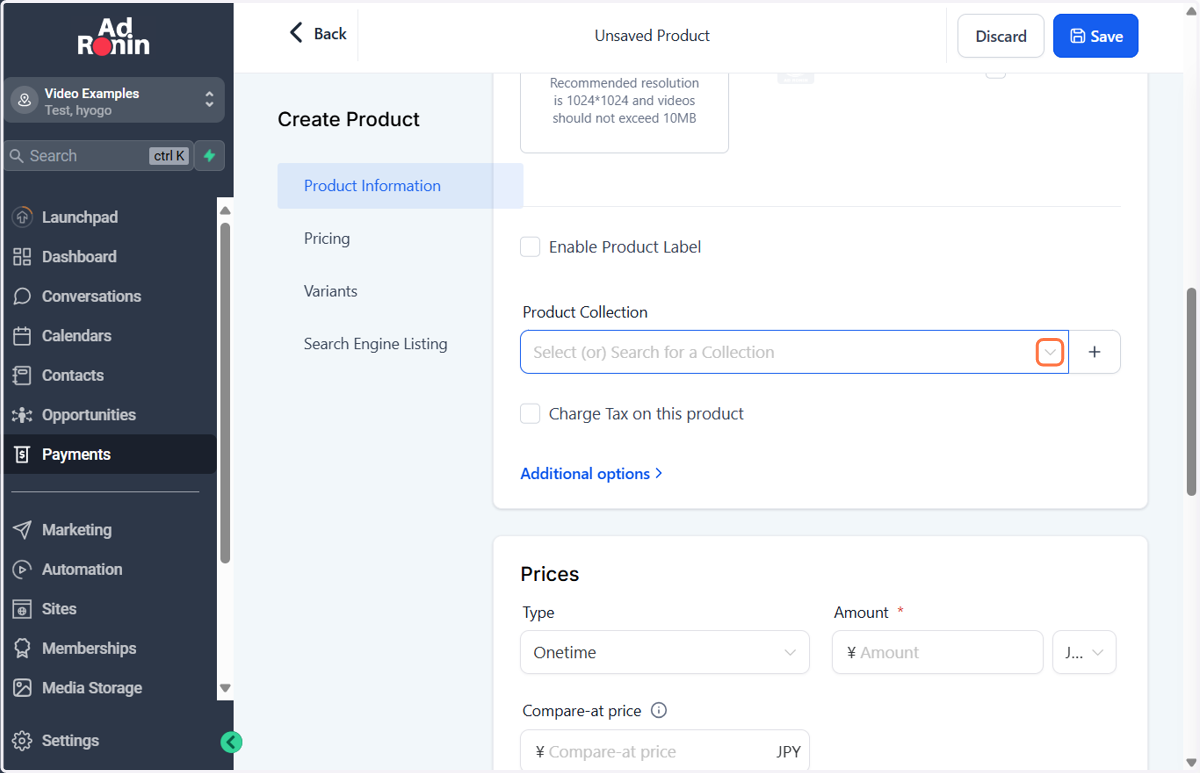The height and width of the screenshot is (773, 1200).
Task: Click the Sites icon in sidebar
Action: [x=22, y=609]
